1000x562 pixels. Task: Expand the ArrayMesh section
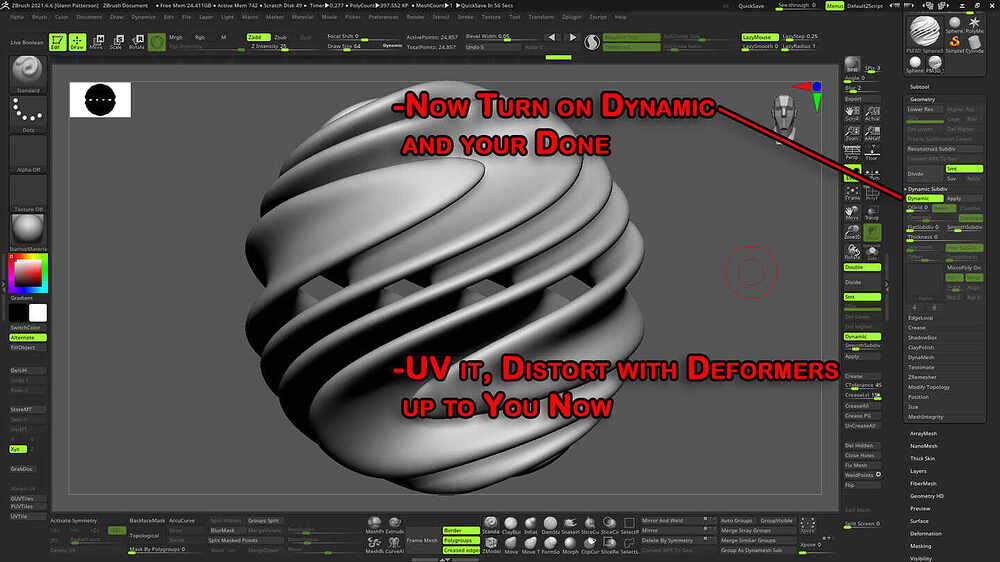pyautogui.click(x=923, y=434)
